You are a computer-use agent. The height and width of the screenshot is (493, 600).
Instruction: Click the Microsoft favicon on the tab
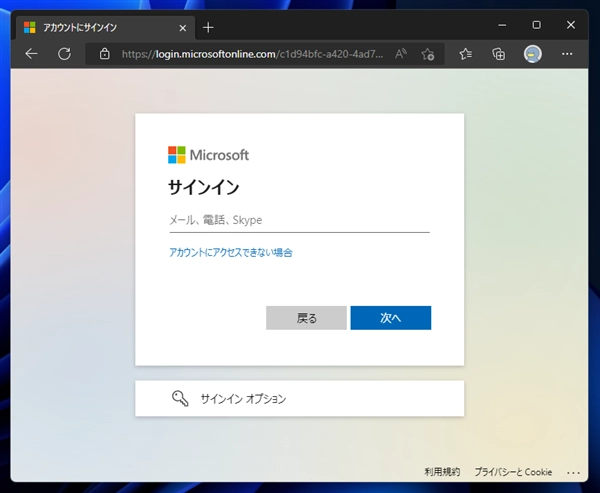point(29,28)
